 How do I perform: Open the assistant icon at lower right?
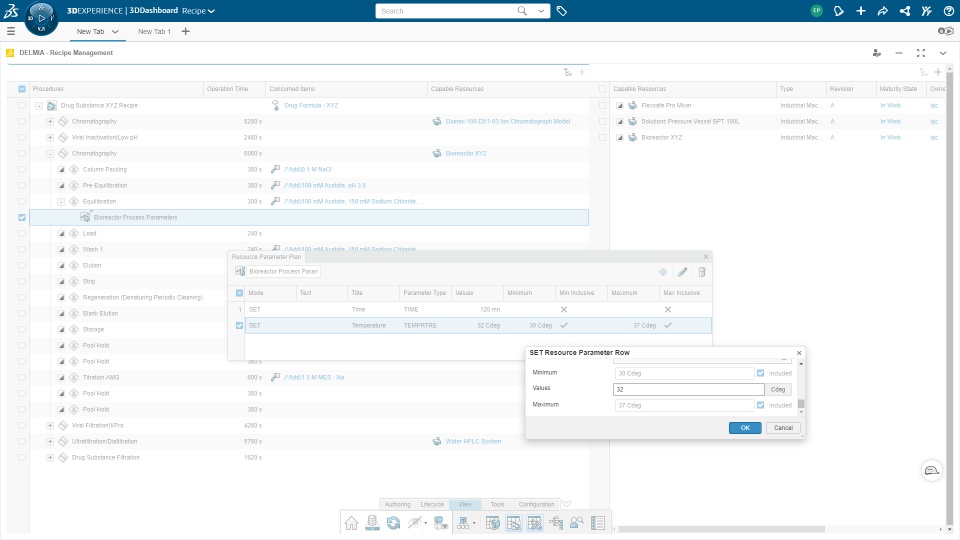(x=932, y=470)
